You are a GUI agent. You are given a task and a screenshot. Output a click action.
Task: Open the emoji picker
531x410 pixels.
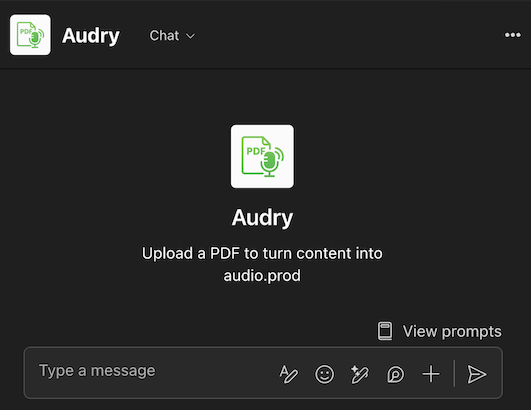click(324, 374)
